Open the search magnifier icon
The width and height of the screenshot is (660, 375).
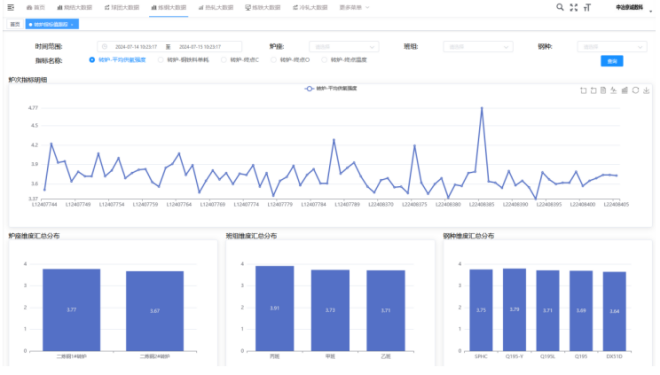(559, 7)
